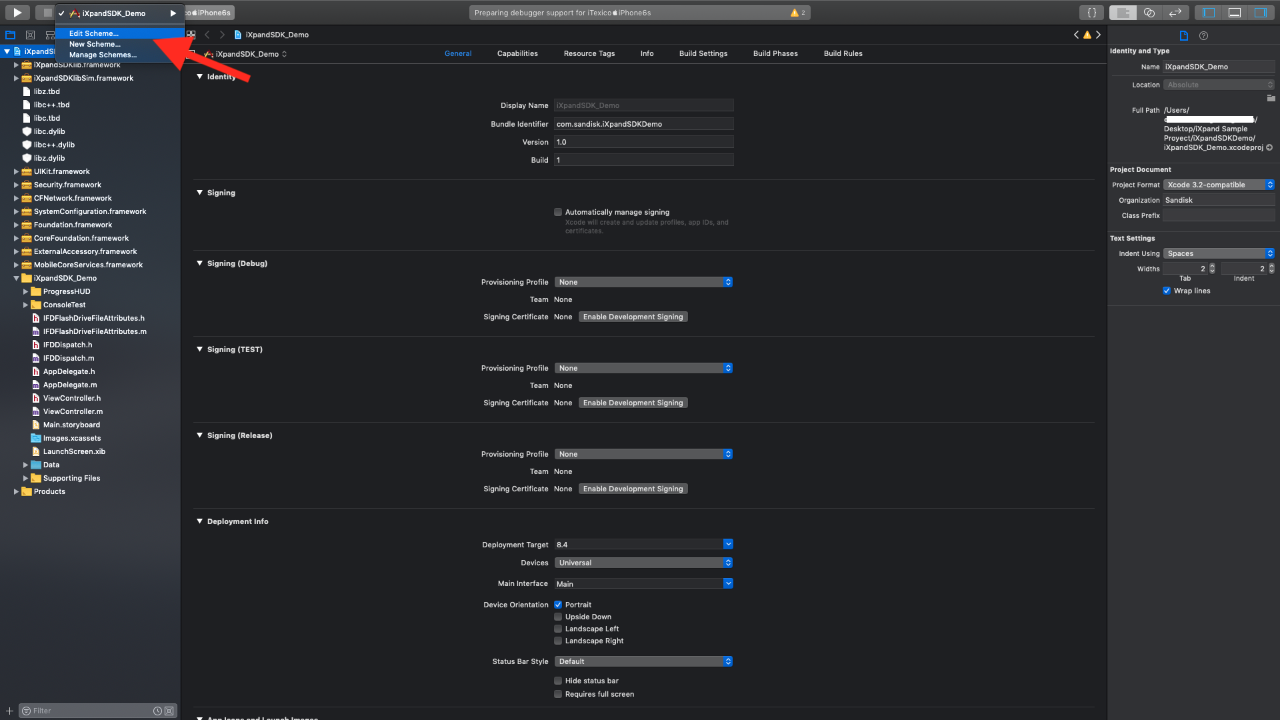Enable Landscape Left orientation
The height and width of the screenshot is (720, 1280).
(x=558, y=629)
